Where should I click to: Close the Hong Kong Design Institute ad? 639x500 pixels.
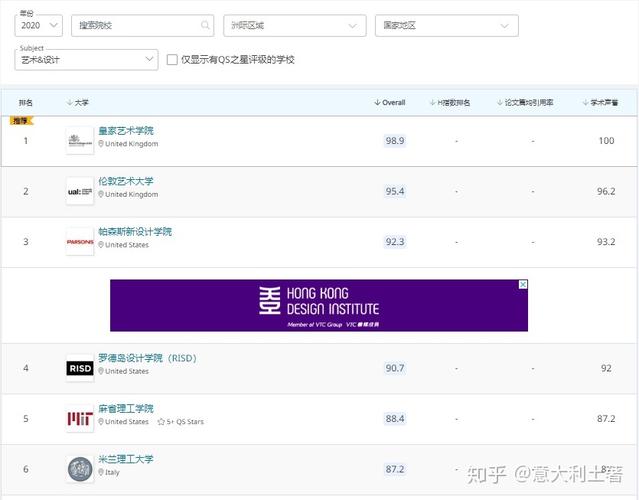(523, 284)
